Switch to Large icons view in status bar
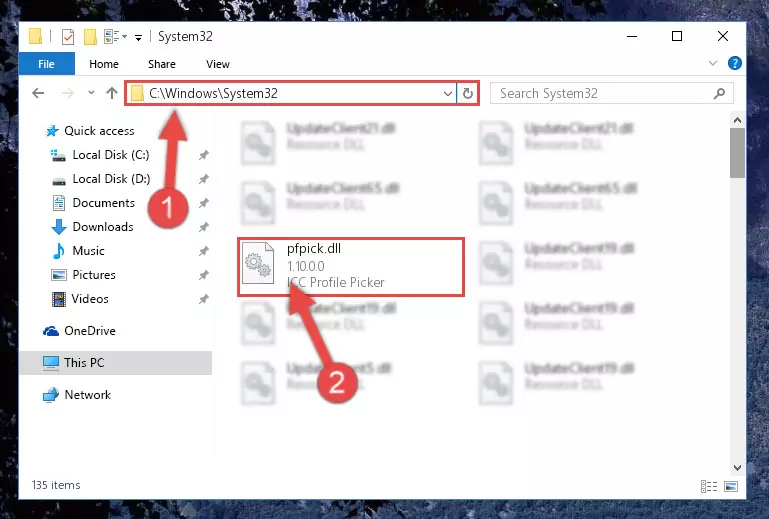The height and width of the screenshot is (519, 769). click(x=731, y=486)
